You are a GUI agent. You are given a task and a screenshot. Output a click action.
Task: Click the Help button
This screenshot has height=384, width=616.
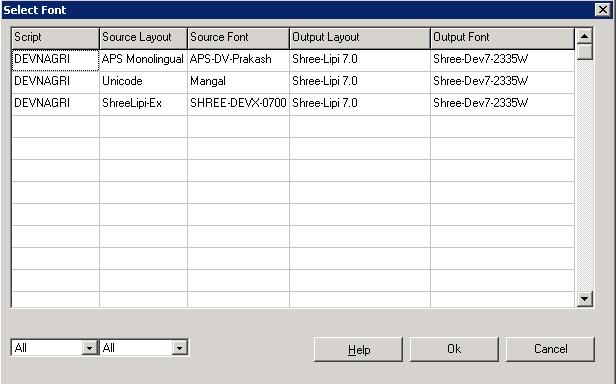[x=358, y=349]
